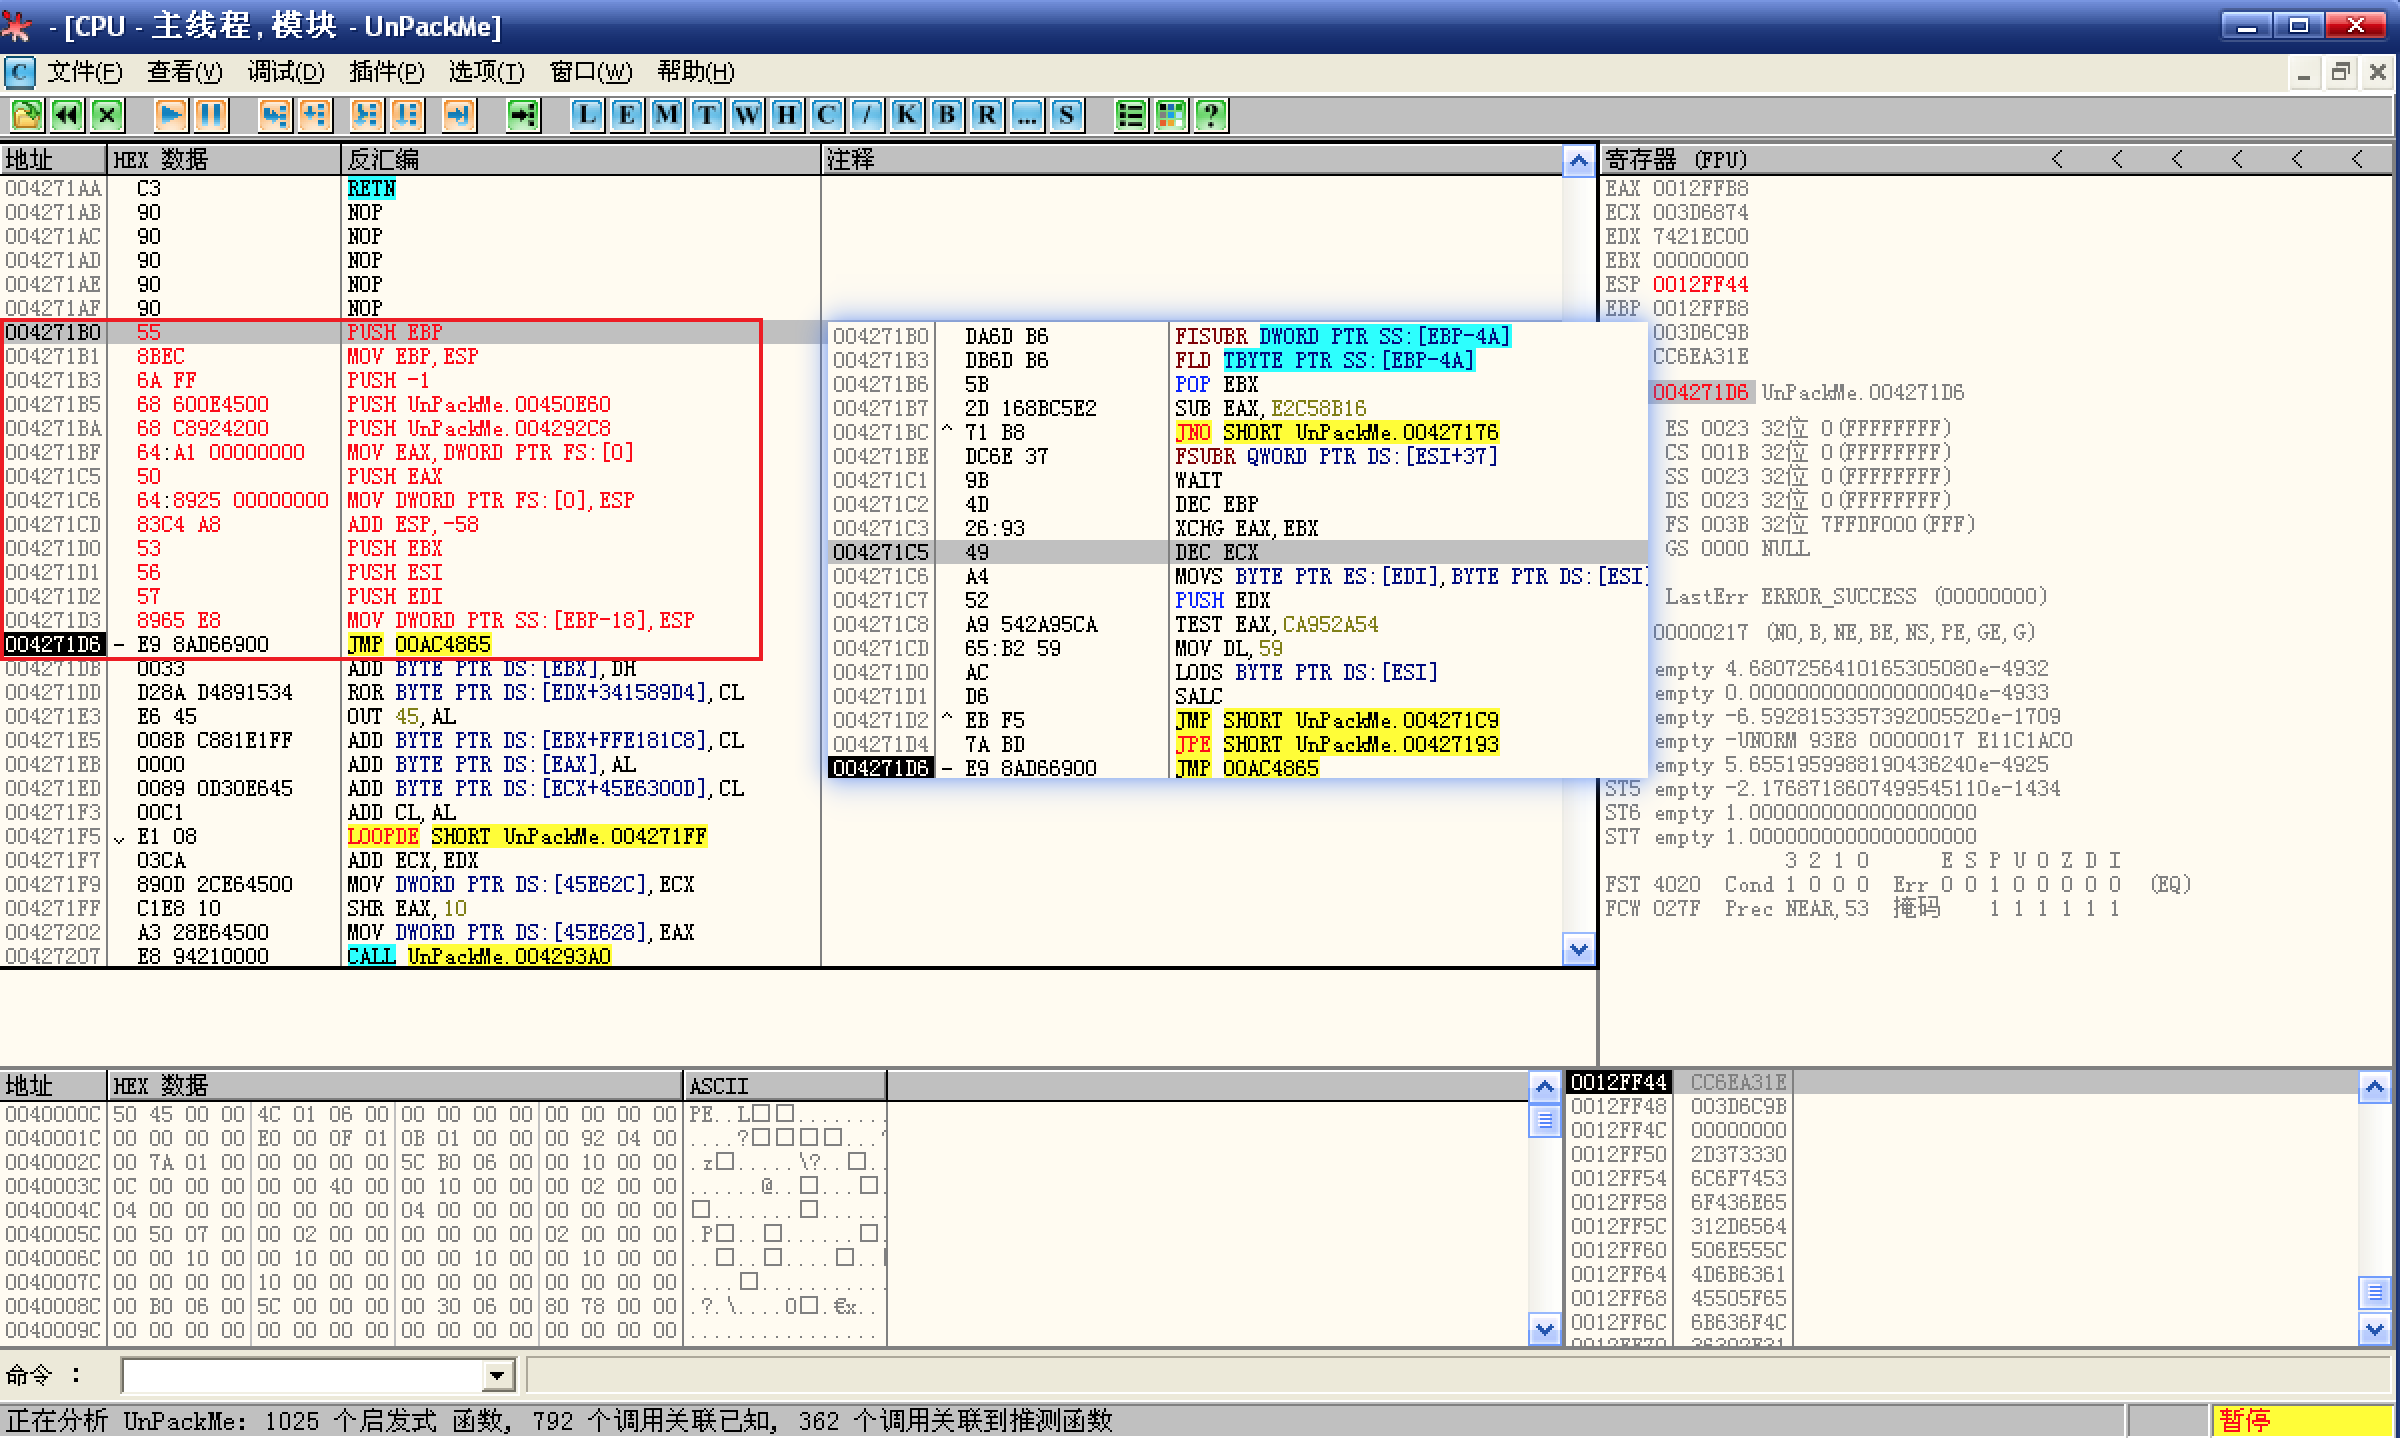Click the green Go to address icon
Viewport: 2400px width, 1438px height.
coord(522,115)
